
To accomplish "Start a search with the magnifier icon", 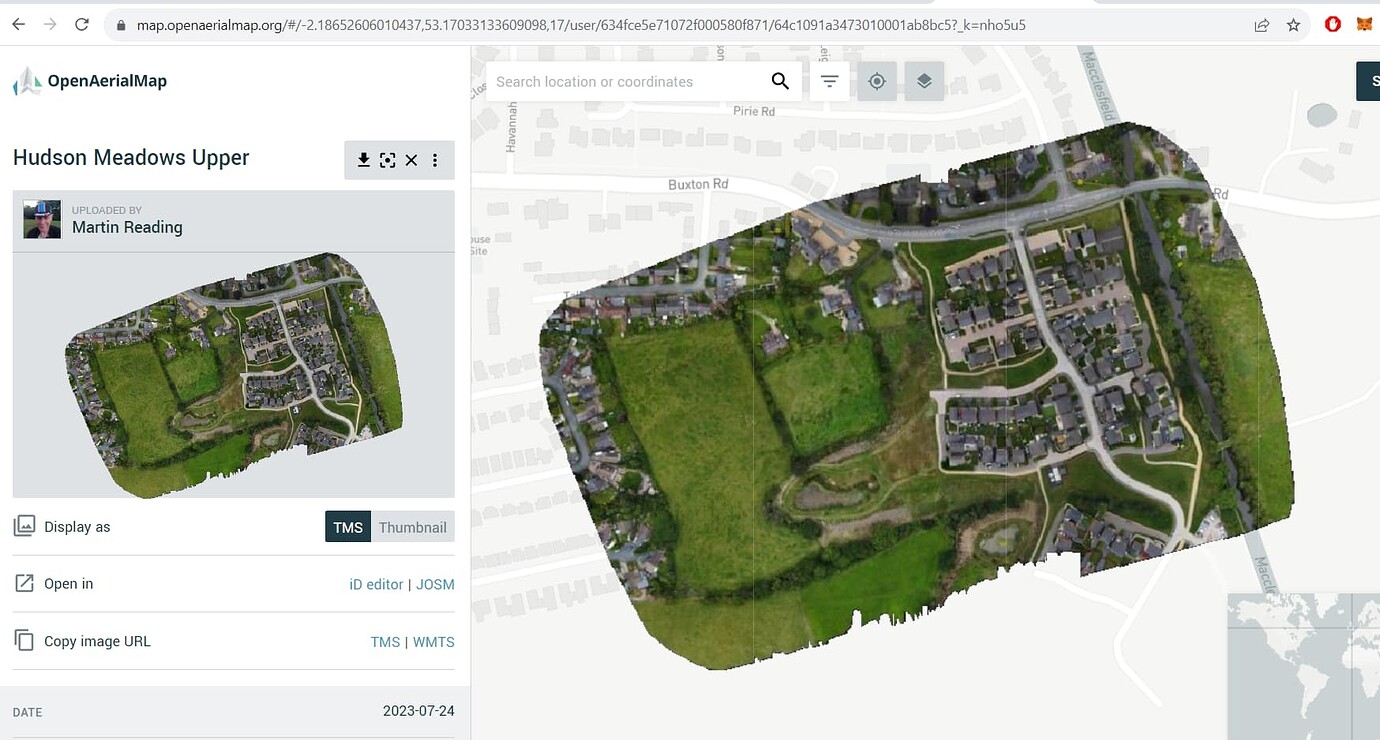I will [x=780, y=81].
